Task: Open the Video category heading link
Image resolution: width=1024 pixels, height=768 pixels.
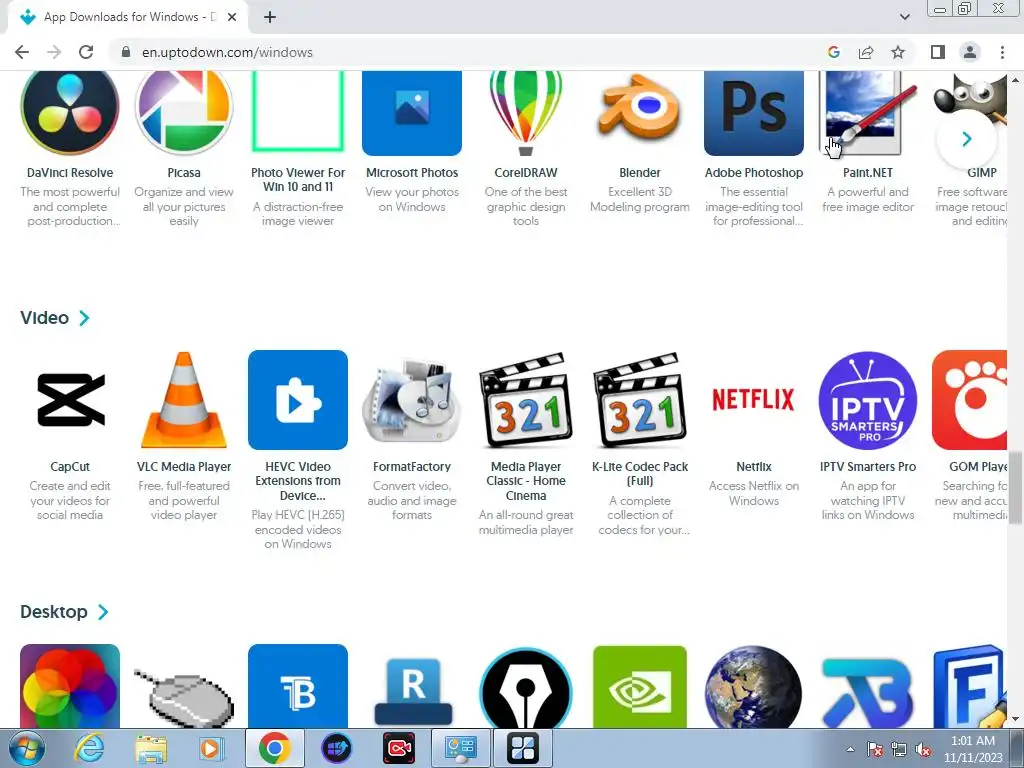Action: [x=44, y=318]
